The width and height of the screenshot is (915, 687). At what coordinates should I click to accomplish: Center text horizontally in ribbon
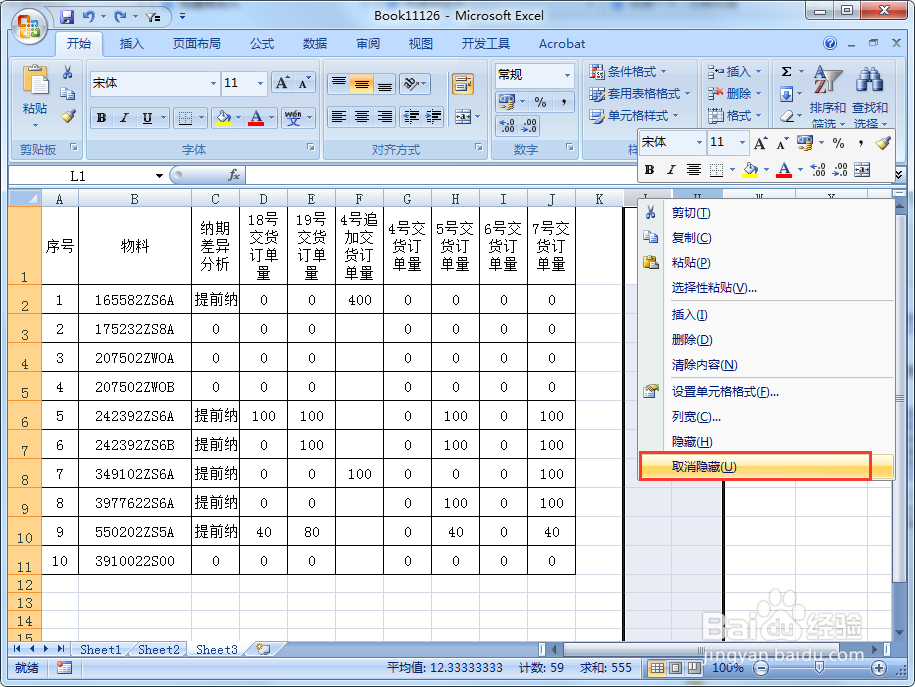tap(361, 117)
